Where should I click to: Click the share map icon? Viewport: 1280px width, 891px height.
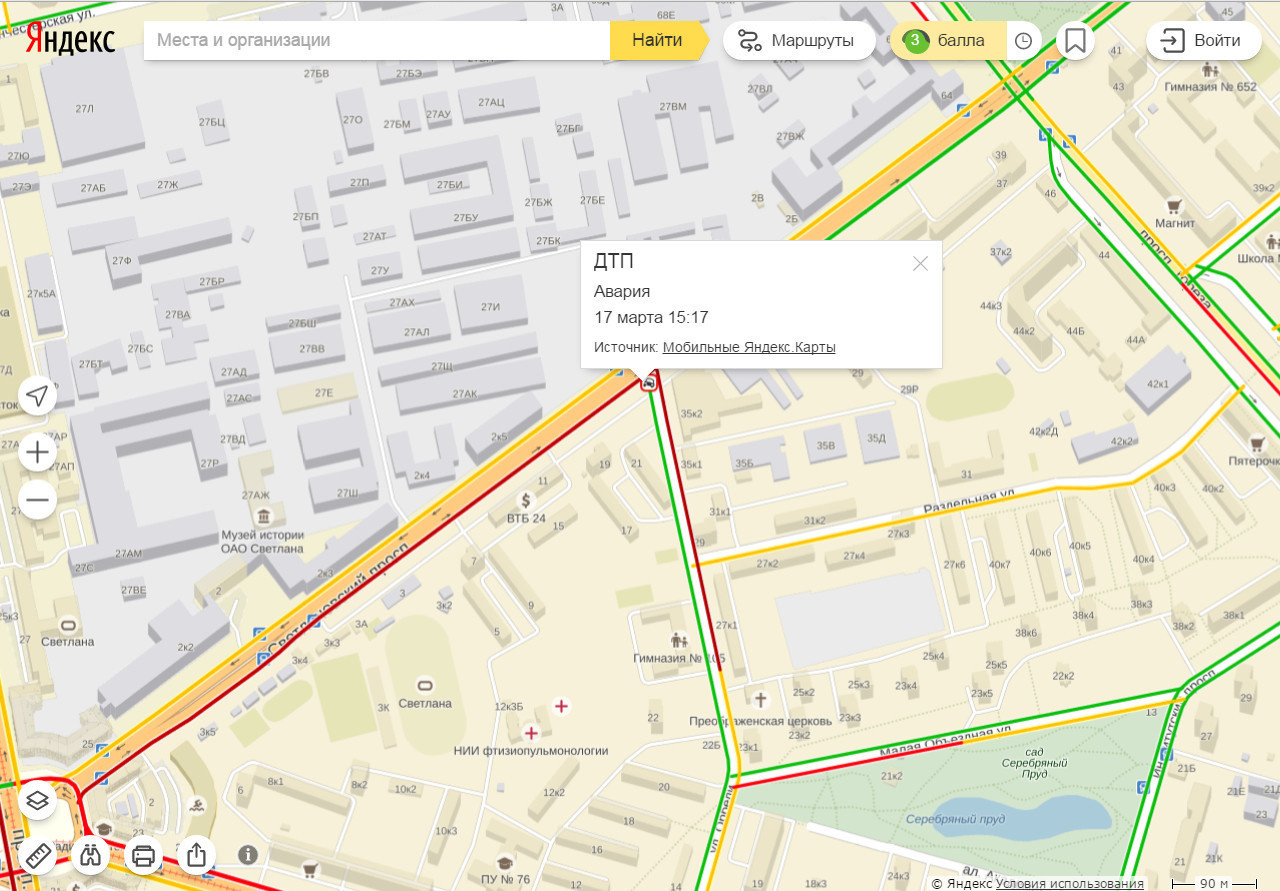coord(197,855)
